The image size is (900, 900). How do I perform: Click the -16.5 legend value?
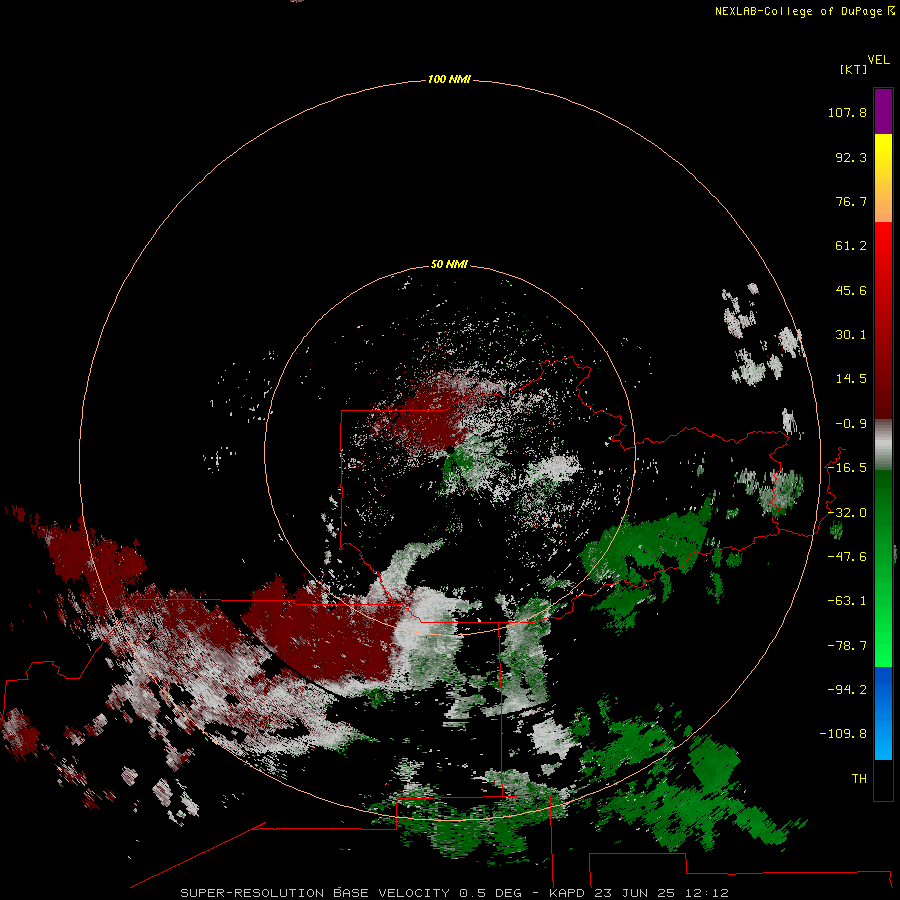coord(847,468)
